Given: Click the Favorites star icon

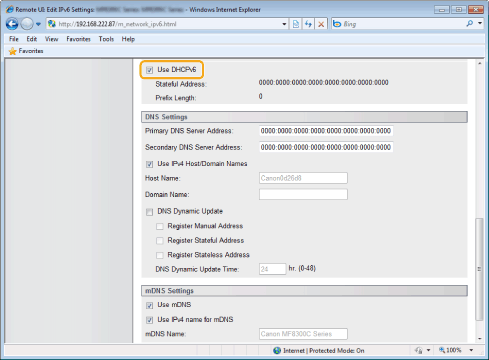Looking at the screenshot, I should [13, 51].
